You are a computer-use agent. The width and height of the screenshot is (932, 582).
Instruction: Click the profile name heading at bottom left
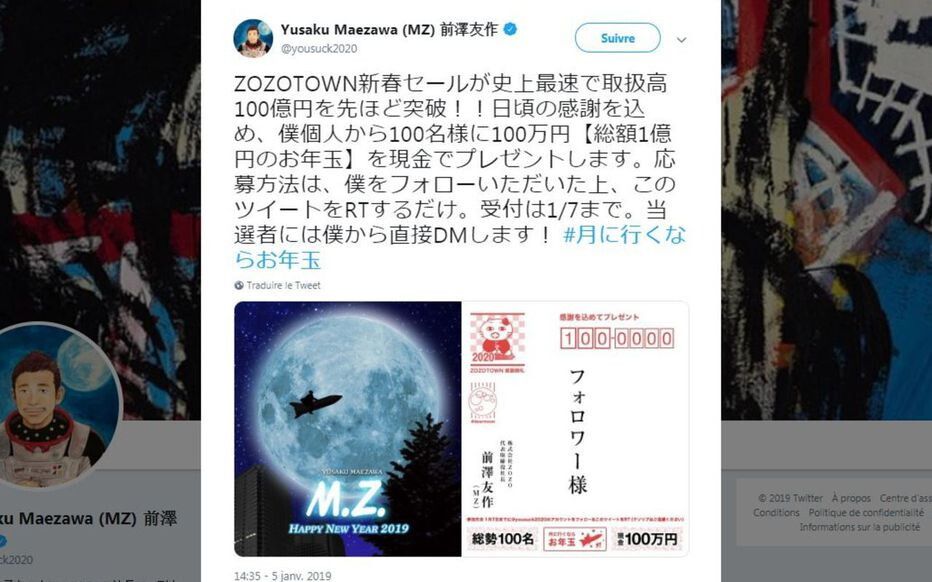[89, 518]
